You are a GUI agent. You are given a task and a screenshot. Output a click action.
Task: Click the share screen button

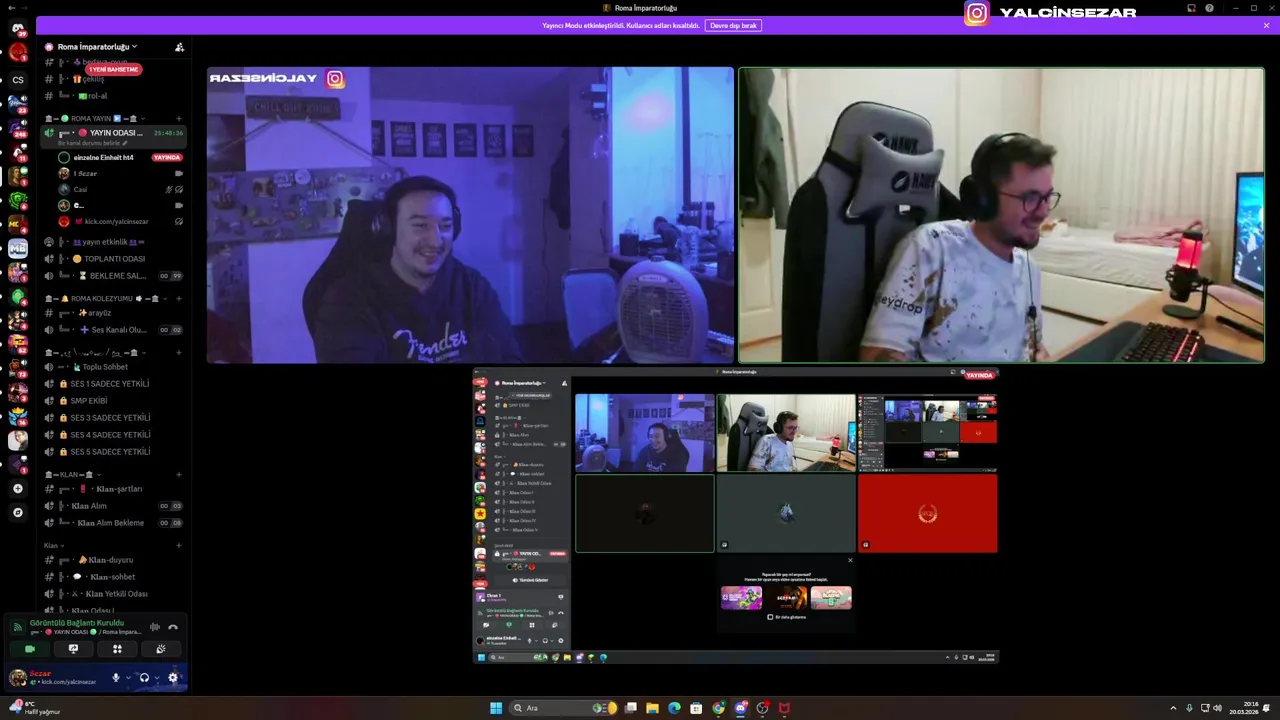coord(73,649)
